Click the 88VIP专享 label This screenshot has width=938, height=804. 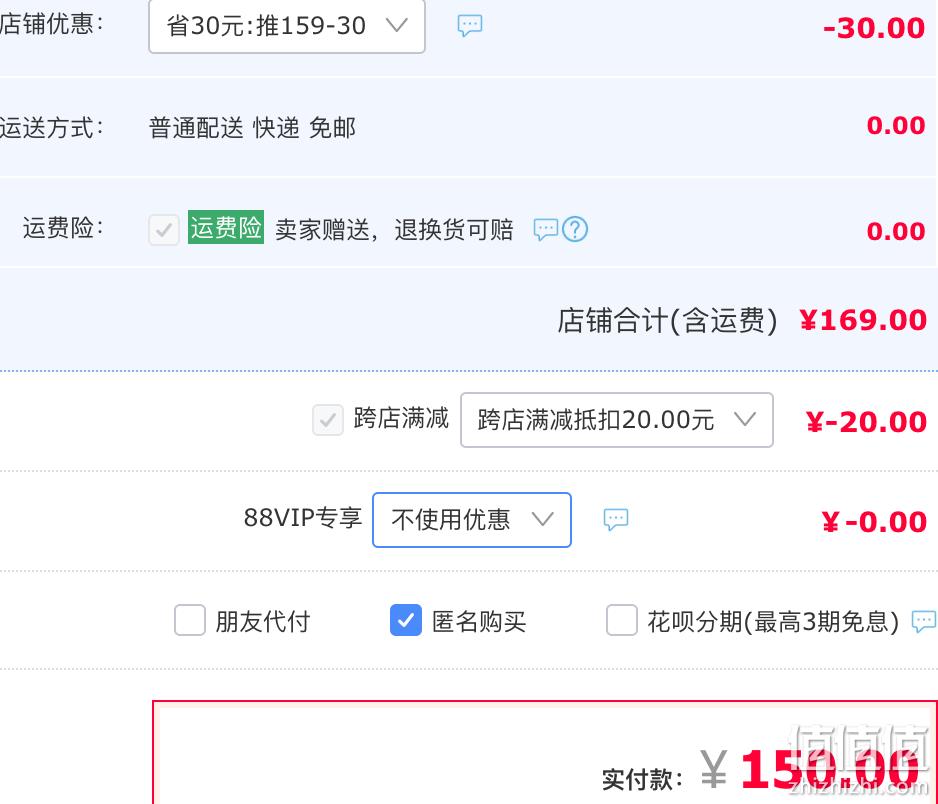pyautogui.click(x=303, y=518)
